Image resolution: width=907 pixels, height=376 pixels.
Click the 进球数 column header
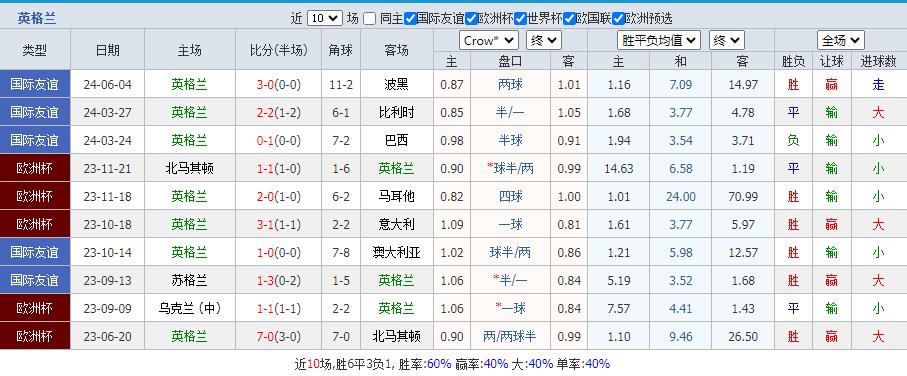pyautogui.click(x=878, y=61)
